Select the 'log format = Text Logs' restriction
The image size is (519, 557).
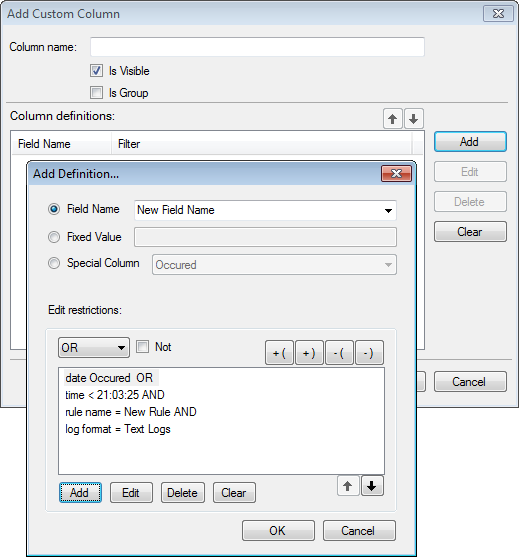[x=118, y=429]
